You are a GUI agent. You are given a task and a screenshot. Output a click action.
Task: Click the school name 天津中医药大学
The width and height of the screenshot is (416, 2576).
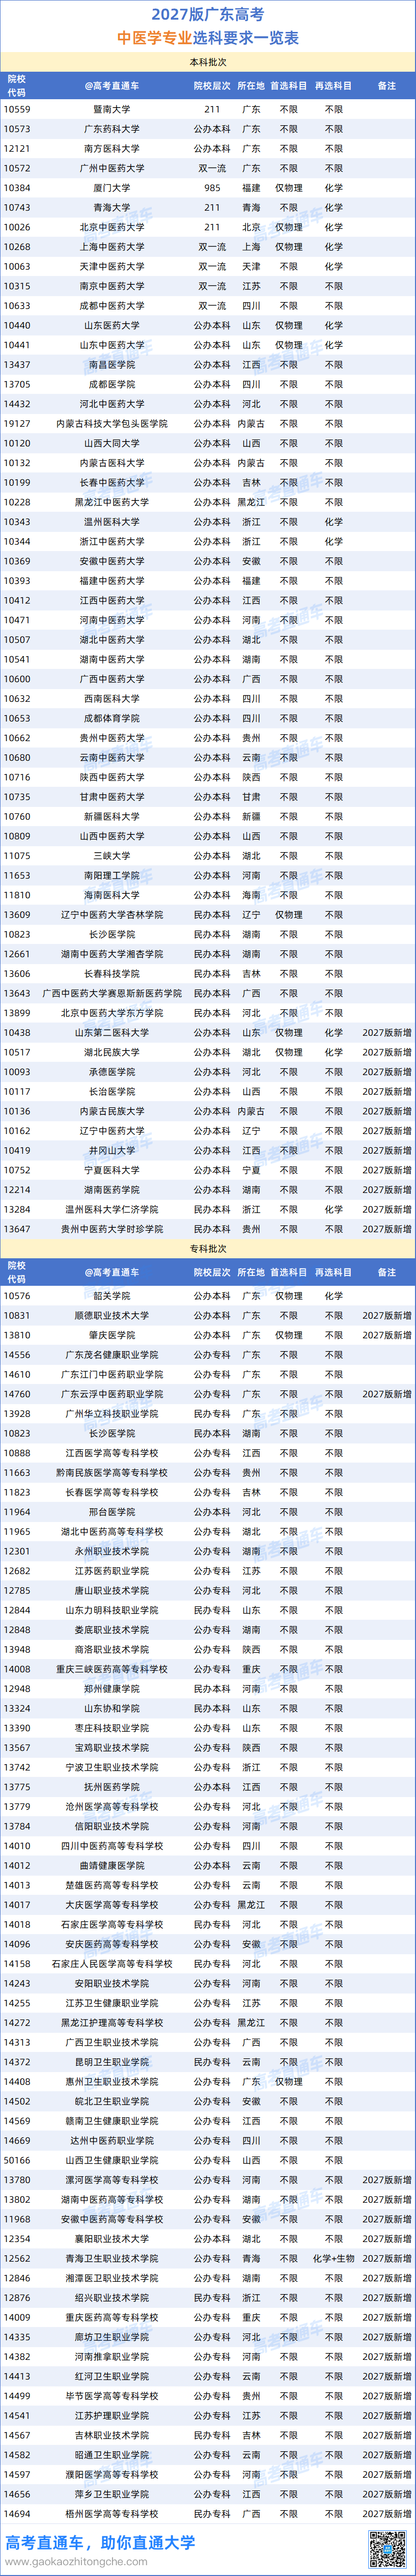[112, 267]
